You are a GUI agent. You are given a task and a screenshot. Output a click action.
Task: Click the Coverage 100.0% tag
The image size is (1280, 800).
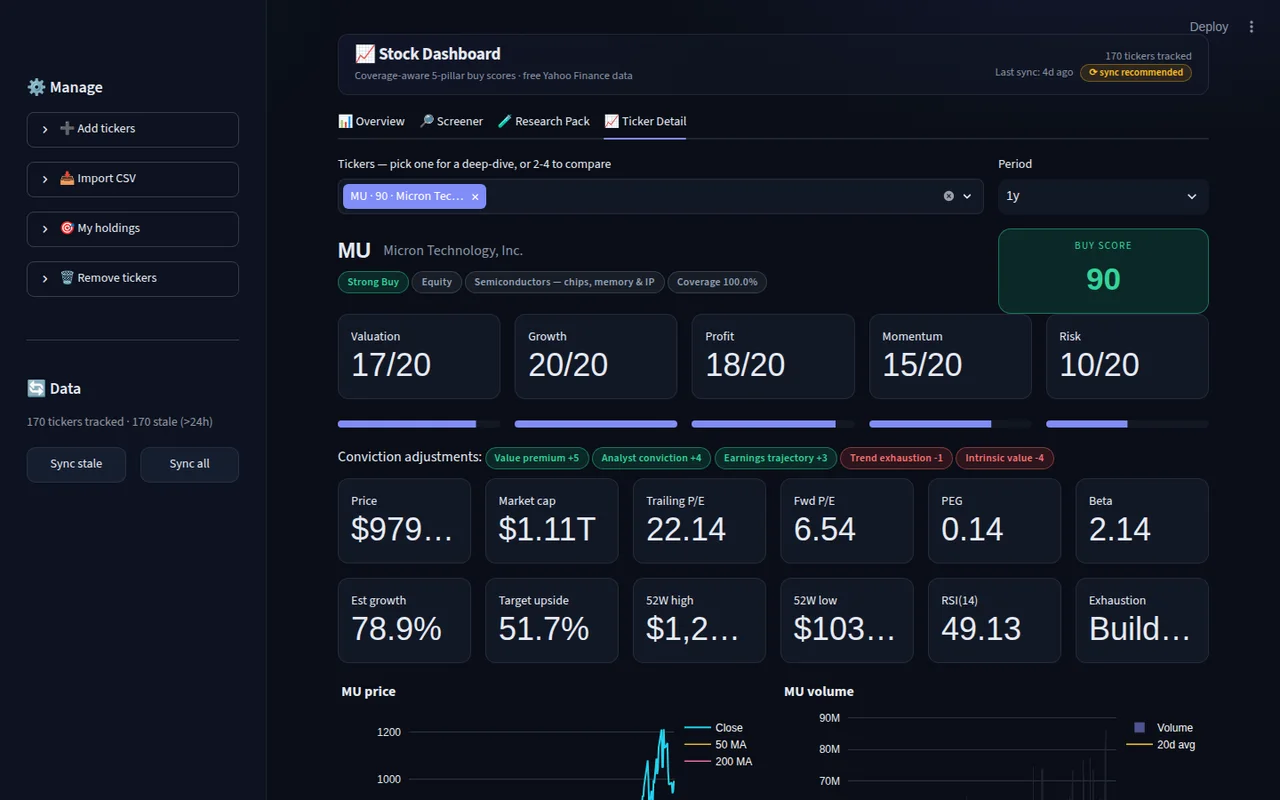[x=717, y=282]
